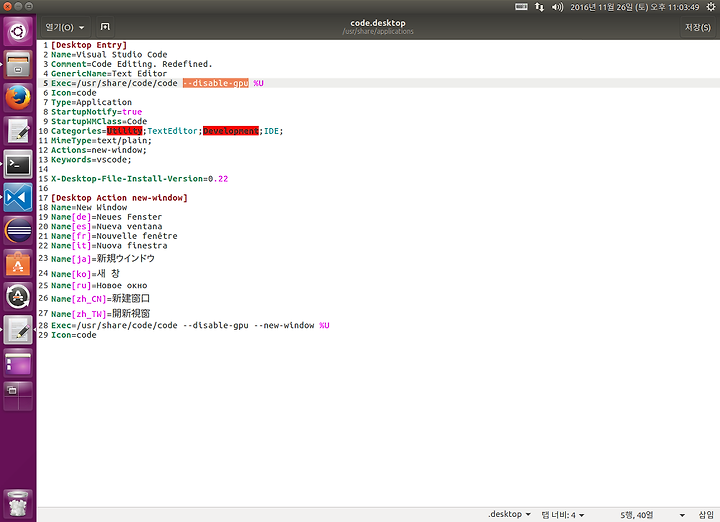Click the Name[zh_TW] line 27
720x522 pixels.
[100, 314]
